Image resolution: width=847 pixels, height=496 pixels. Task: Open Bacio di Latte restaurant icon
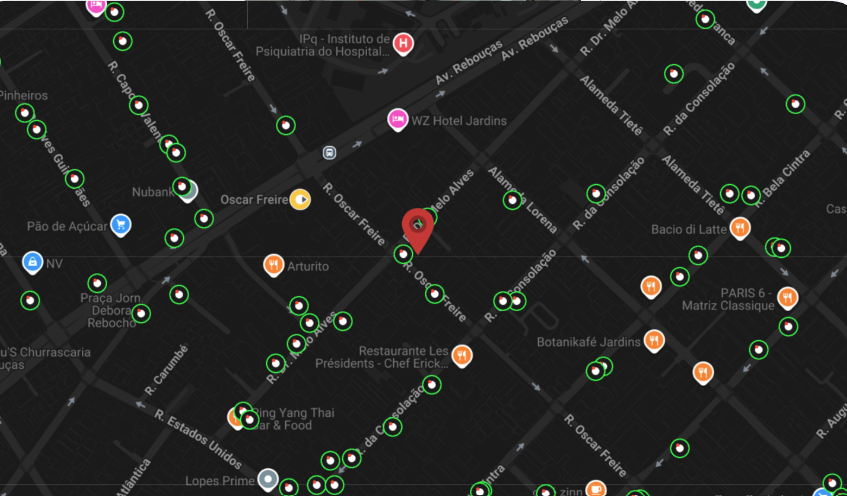(x=740, y=229)
